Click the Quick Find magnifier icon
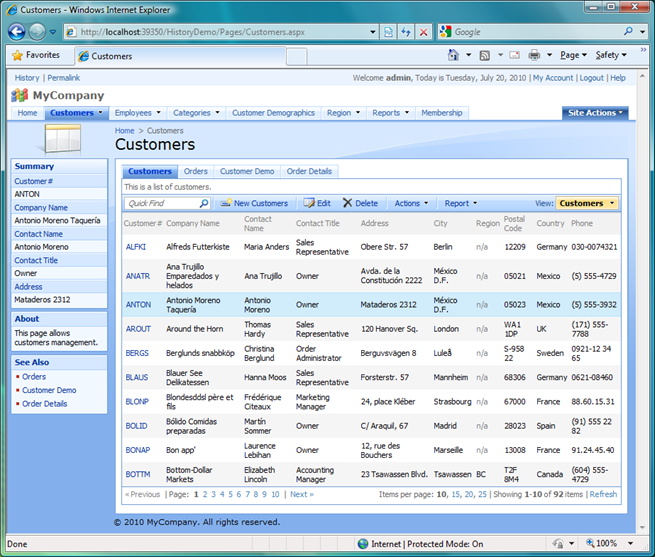655x557 pixels. [x=203, y=203]
